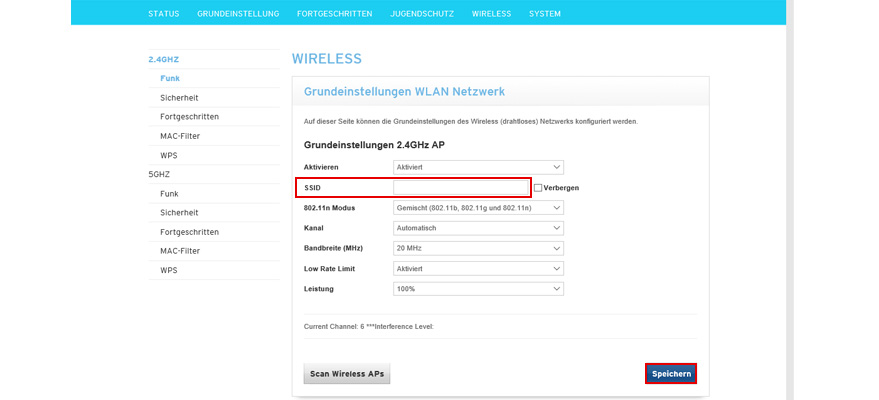The image size is (879, 400).
Task: Expand the 802.11n Modus dropdown
Action: tap(478, 208)
